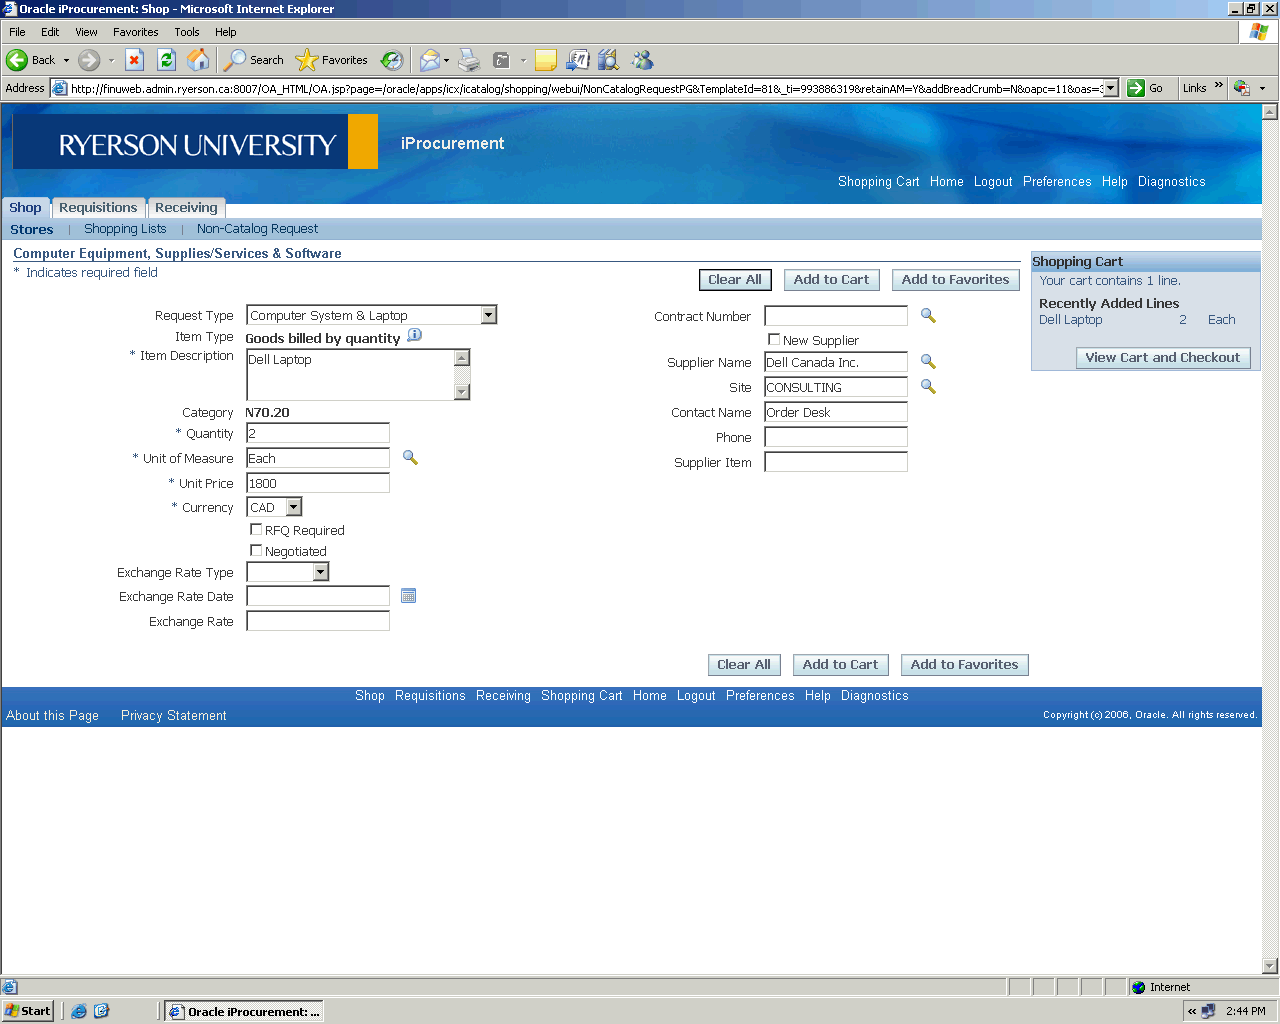Open the Dell Laptop cart line link
1280x1024 pixels.
(x=1070, y=320)
